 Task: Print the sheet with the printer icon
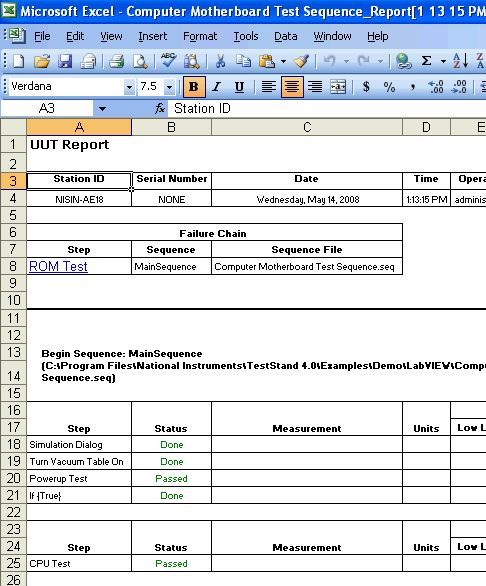coord(117,61)
